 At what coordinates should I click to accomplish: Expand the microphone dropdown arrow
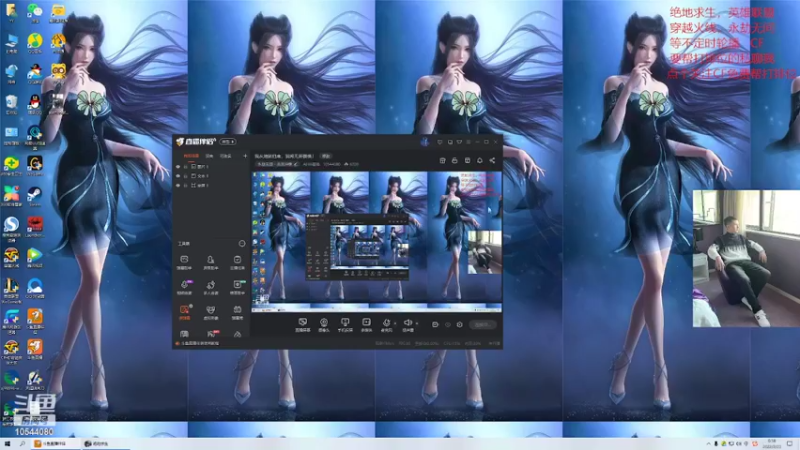tap(395, 323)
